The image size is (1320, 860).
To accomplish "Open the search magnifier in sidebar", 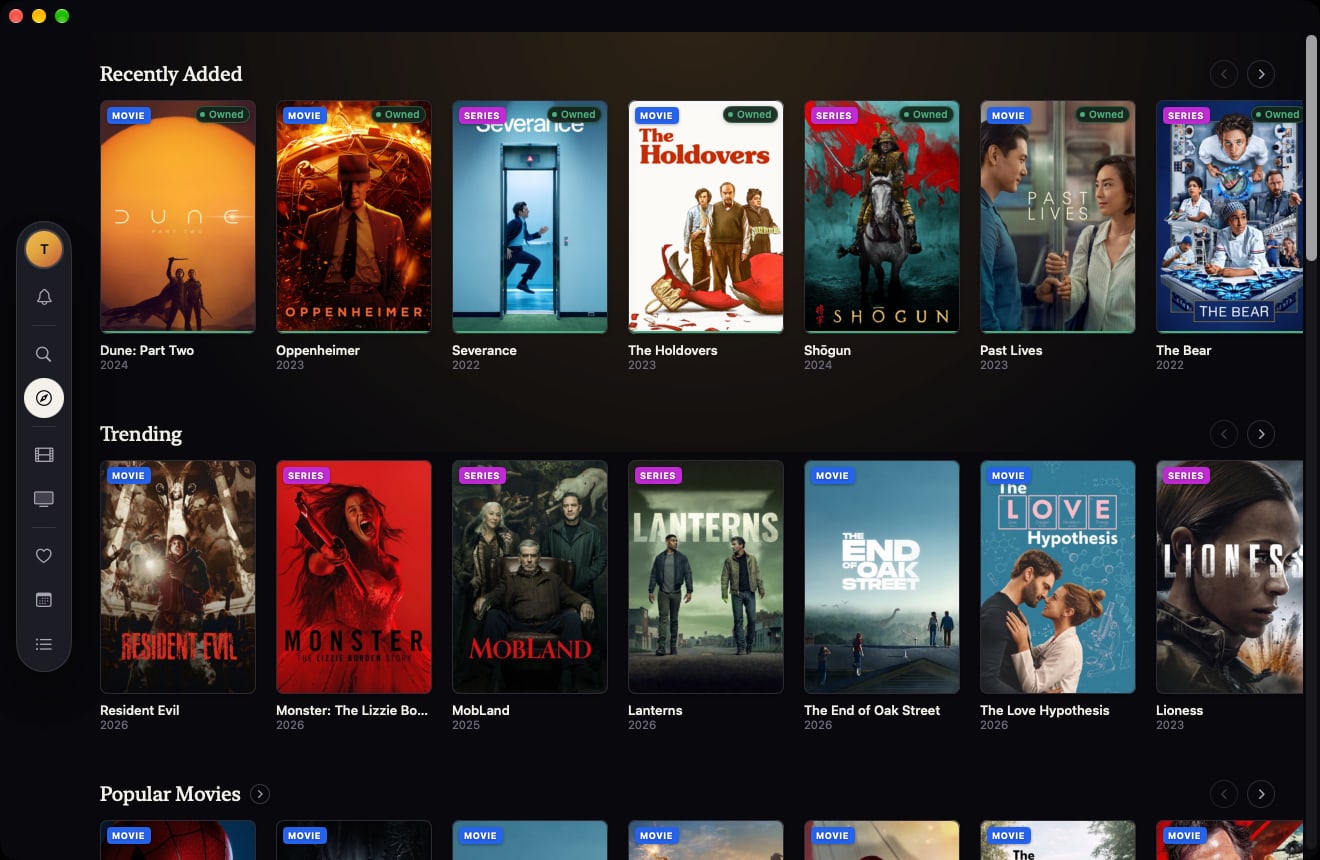I will tap(44, 354).
